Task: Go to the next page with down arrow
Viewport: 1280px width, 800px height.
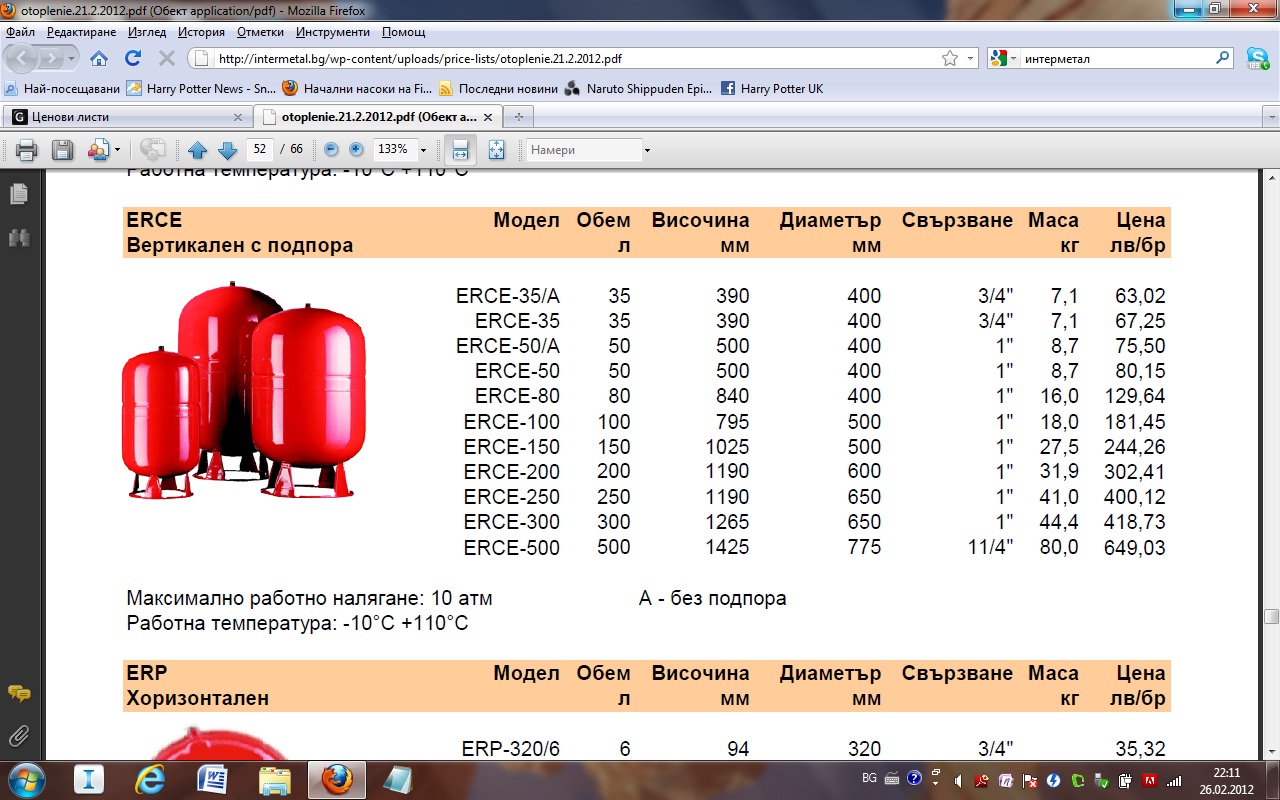Action: click(x=227, y=150)
